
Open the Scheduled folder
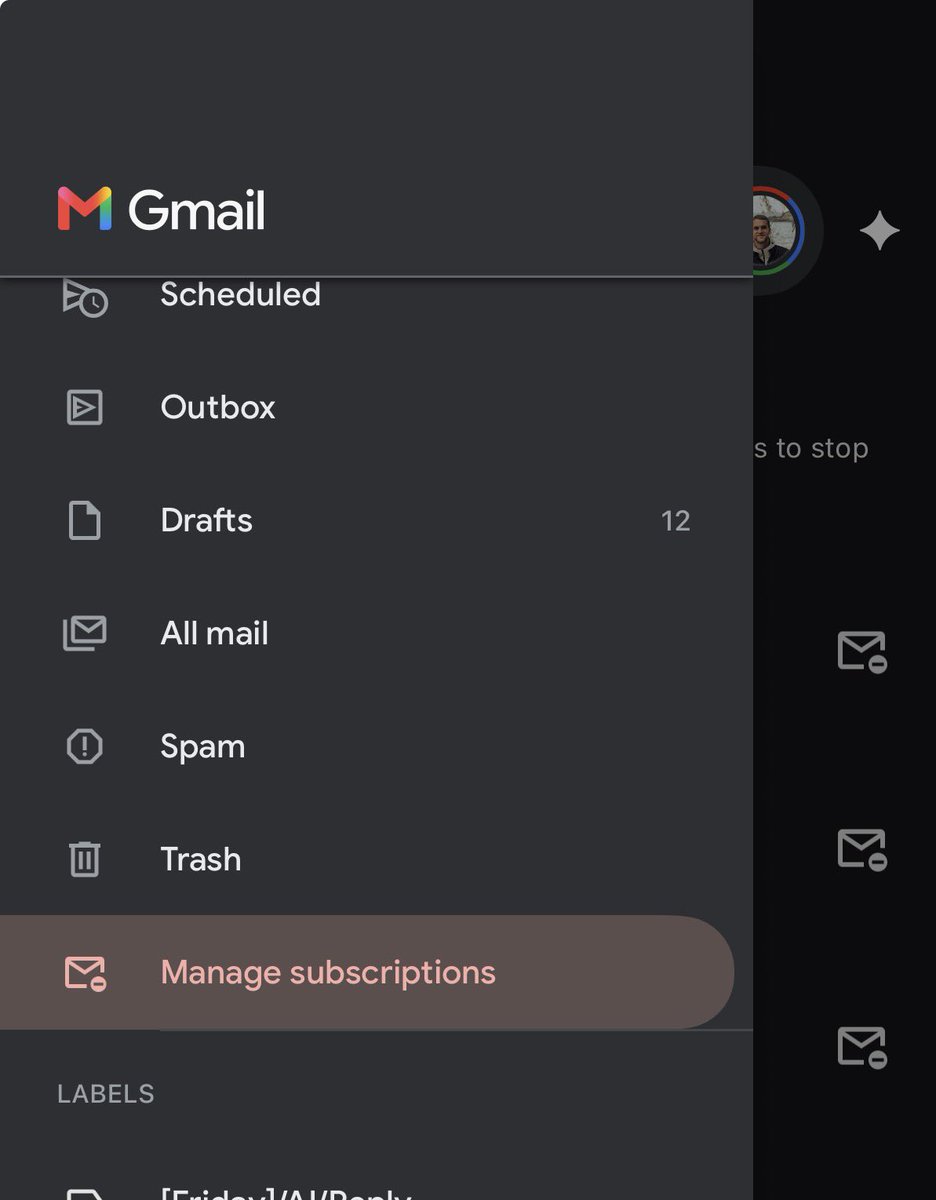(x=376, y=296)
